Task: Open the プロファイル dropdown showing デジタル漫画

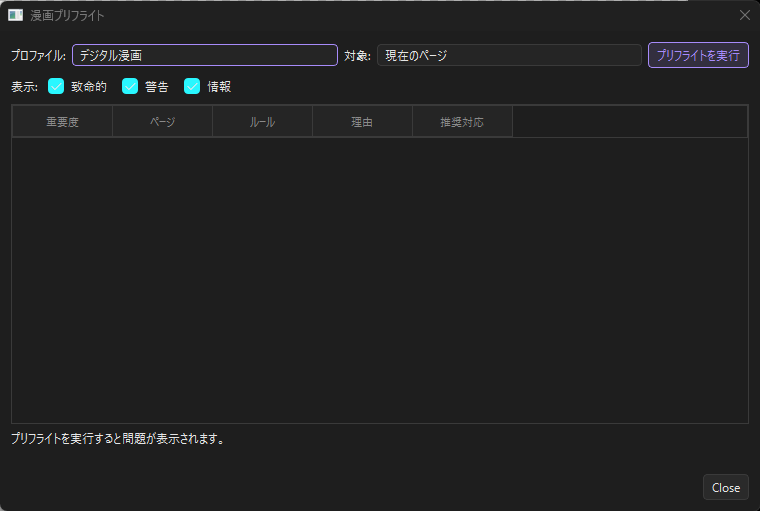Action: point(205,55)
